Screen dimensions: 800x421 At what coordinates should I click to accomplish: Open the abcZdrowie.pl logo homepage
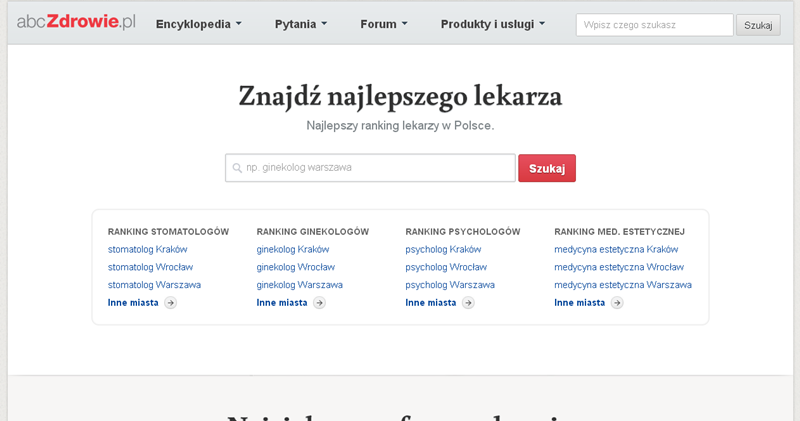[x=76, y=22]
